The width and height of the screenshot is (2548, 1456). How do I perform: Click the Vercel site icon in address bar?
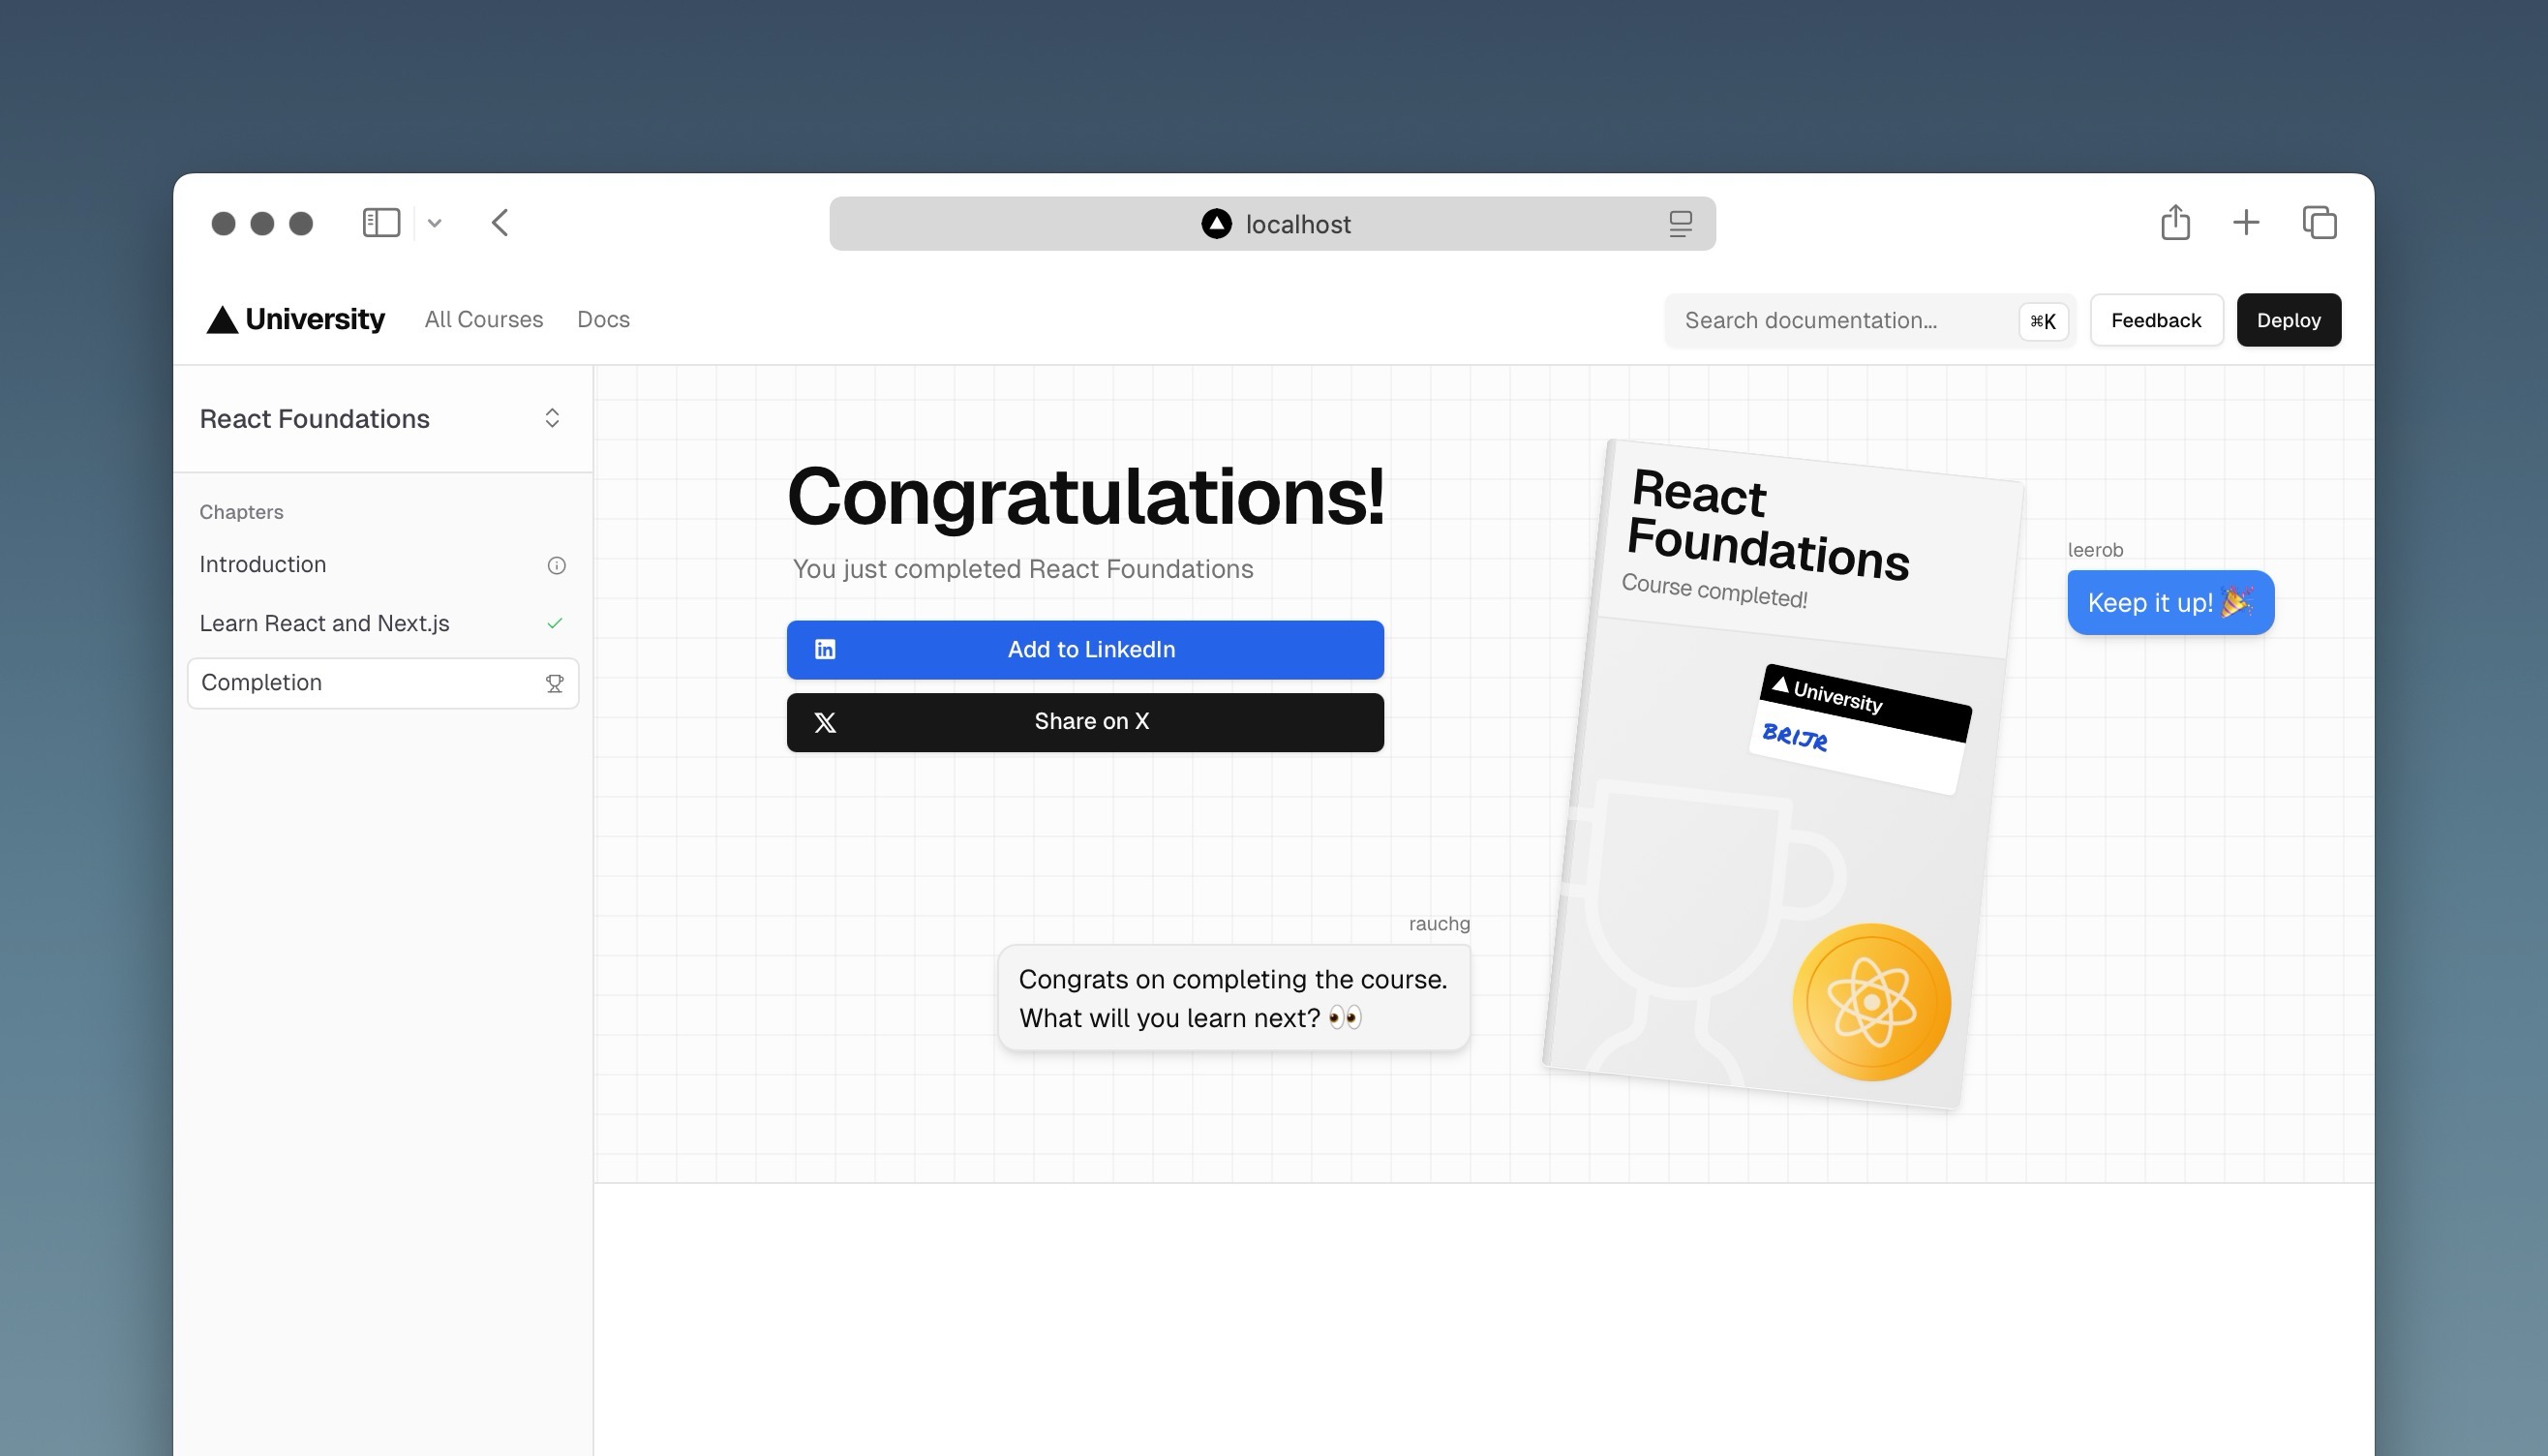tap(1216, 224)
